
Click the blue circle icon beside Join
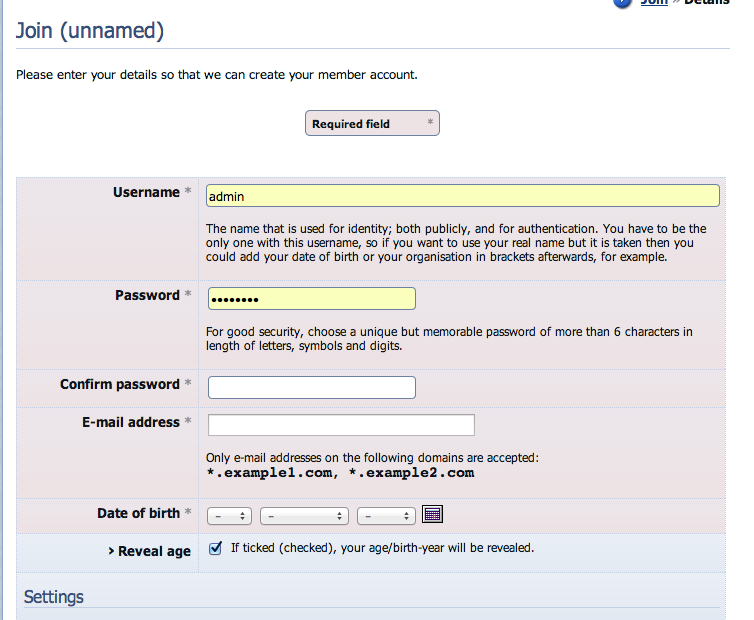pyautogui.click(x=623, y=3)
